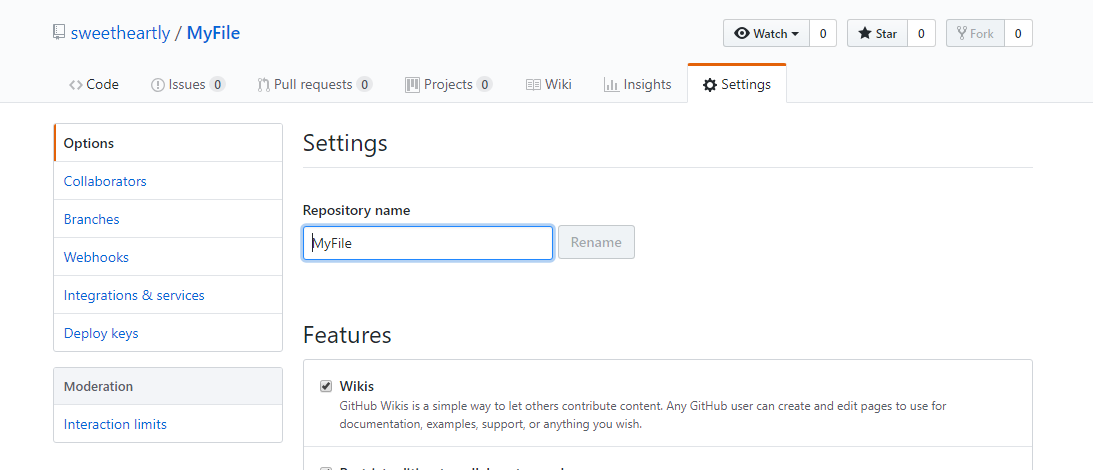Open Branches settings in the sidebar
Image resolution: width=1093 pixels, height=470 pixels.
[168, 219]
